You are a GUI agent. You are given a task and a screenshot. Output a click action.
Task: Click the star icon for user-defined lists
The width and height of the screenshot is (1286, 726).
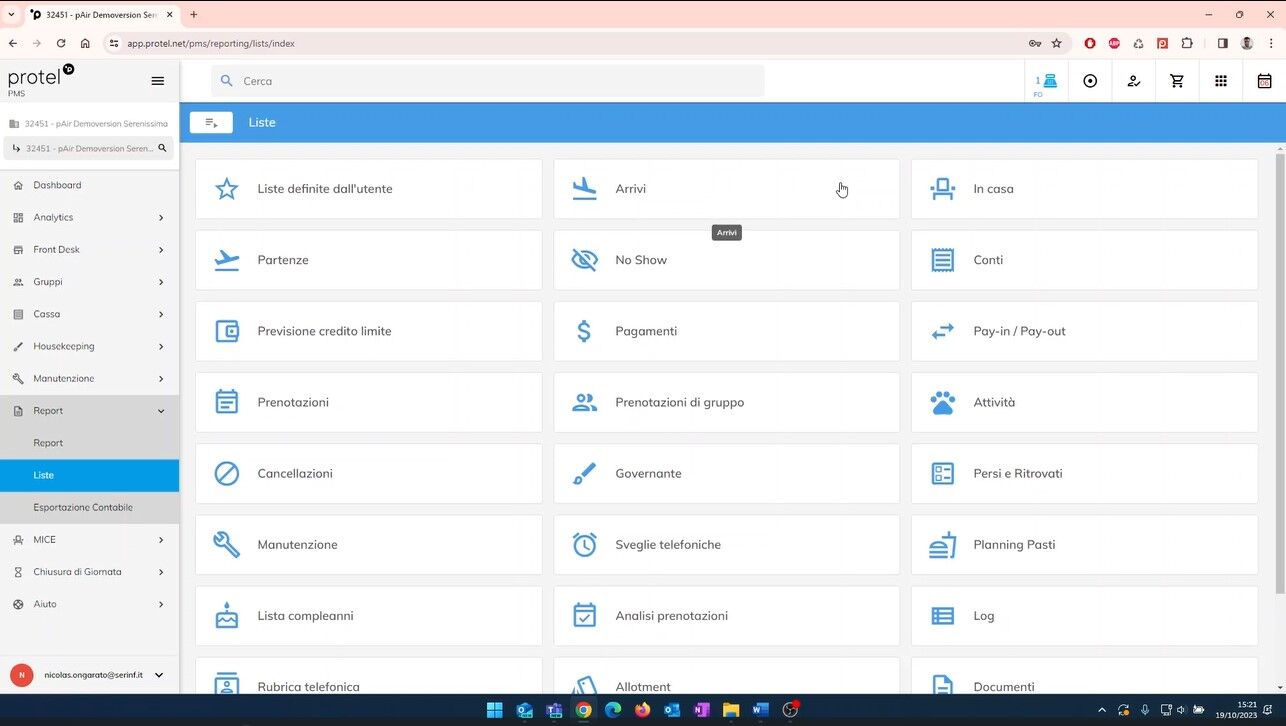point(227,189)
